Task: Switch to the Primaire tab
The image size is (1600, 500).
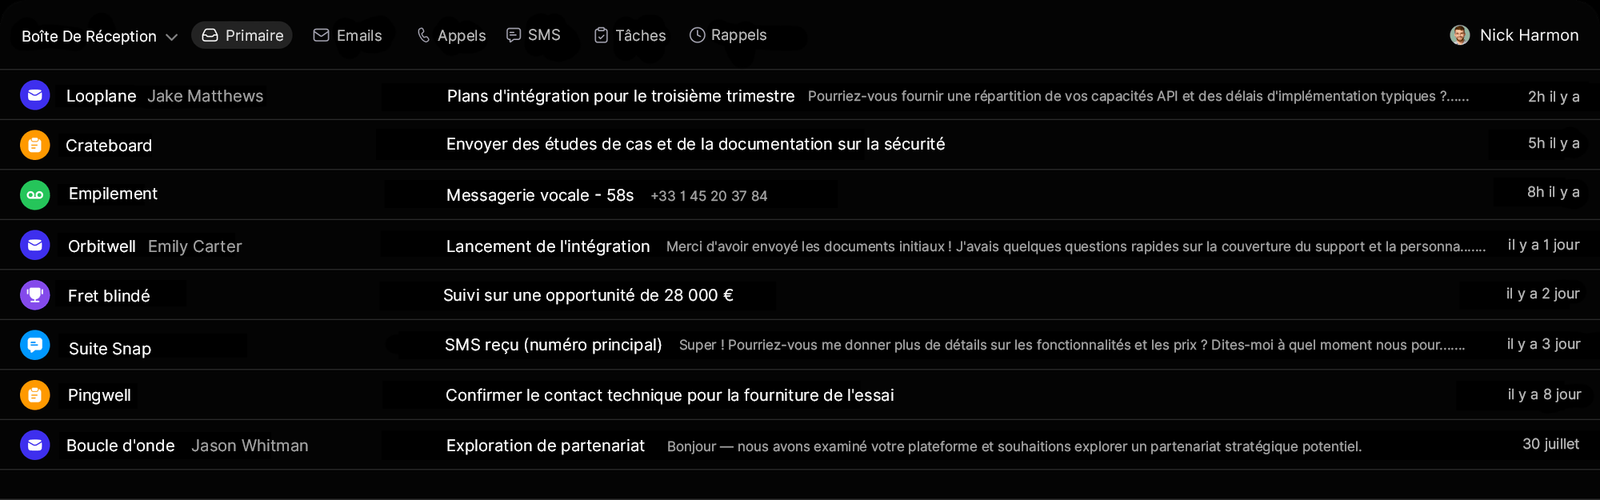Action: coord(242,35)
